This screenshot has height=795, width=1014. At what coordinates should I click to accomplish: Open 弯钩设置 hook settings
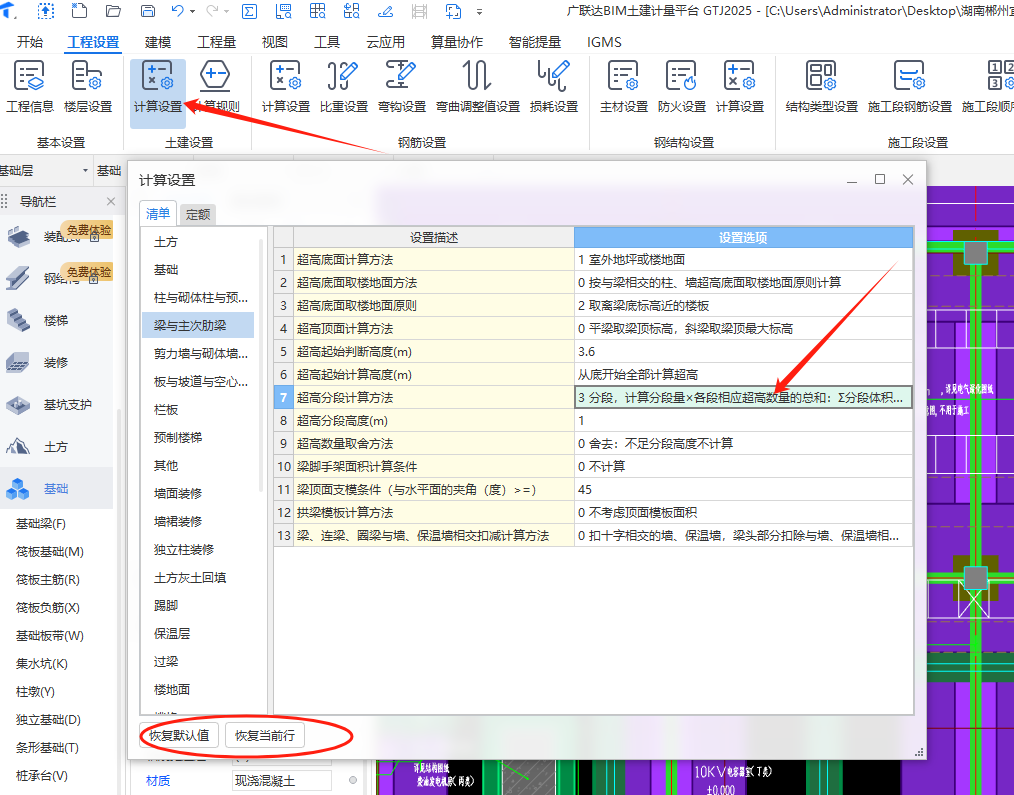pyautogui.click(x=402, y=87)
